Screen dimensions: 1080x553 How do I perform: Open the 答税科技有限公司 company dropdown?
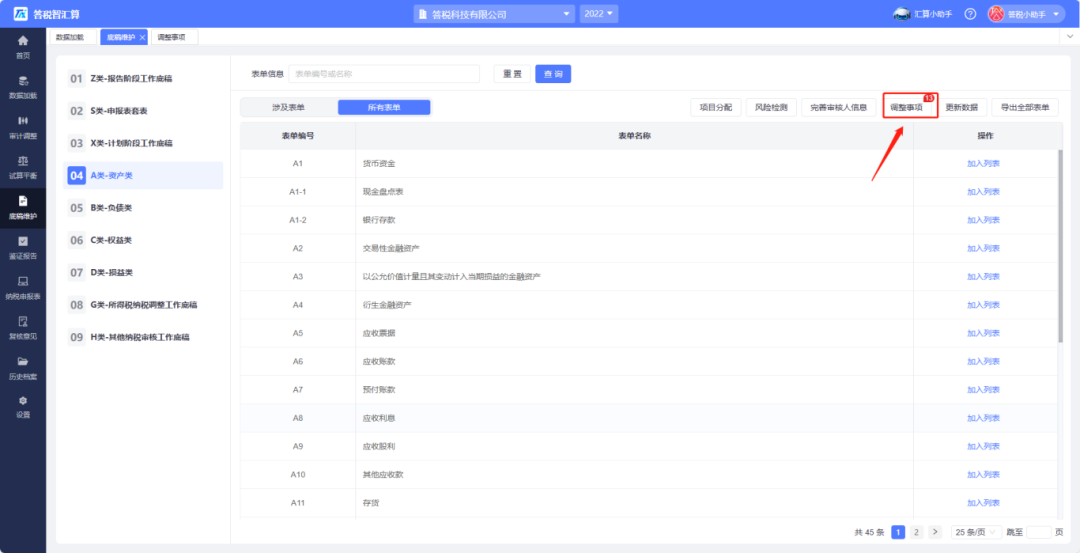494,14
